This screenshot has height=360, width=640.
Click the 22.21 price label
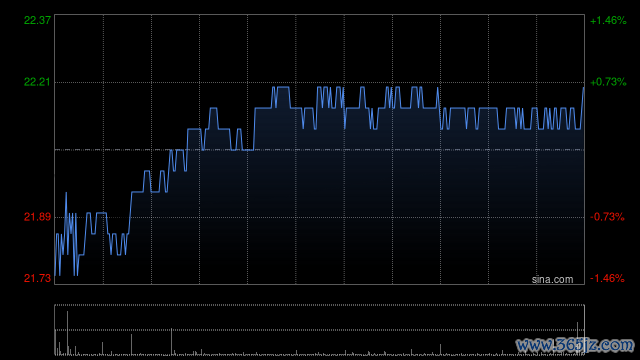point(37,82)
